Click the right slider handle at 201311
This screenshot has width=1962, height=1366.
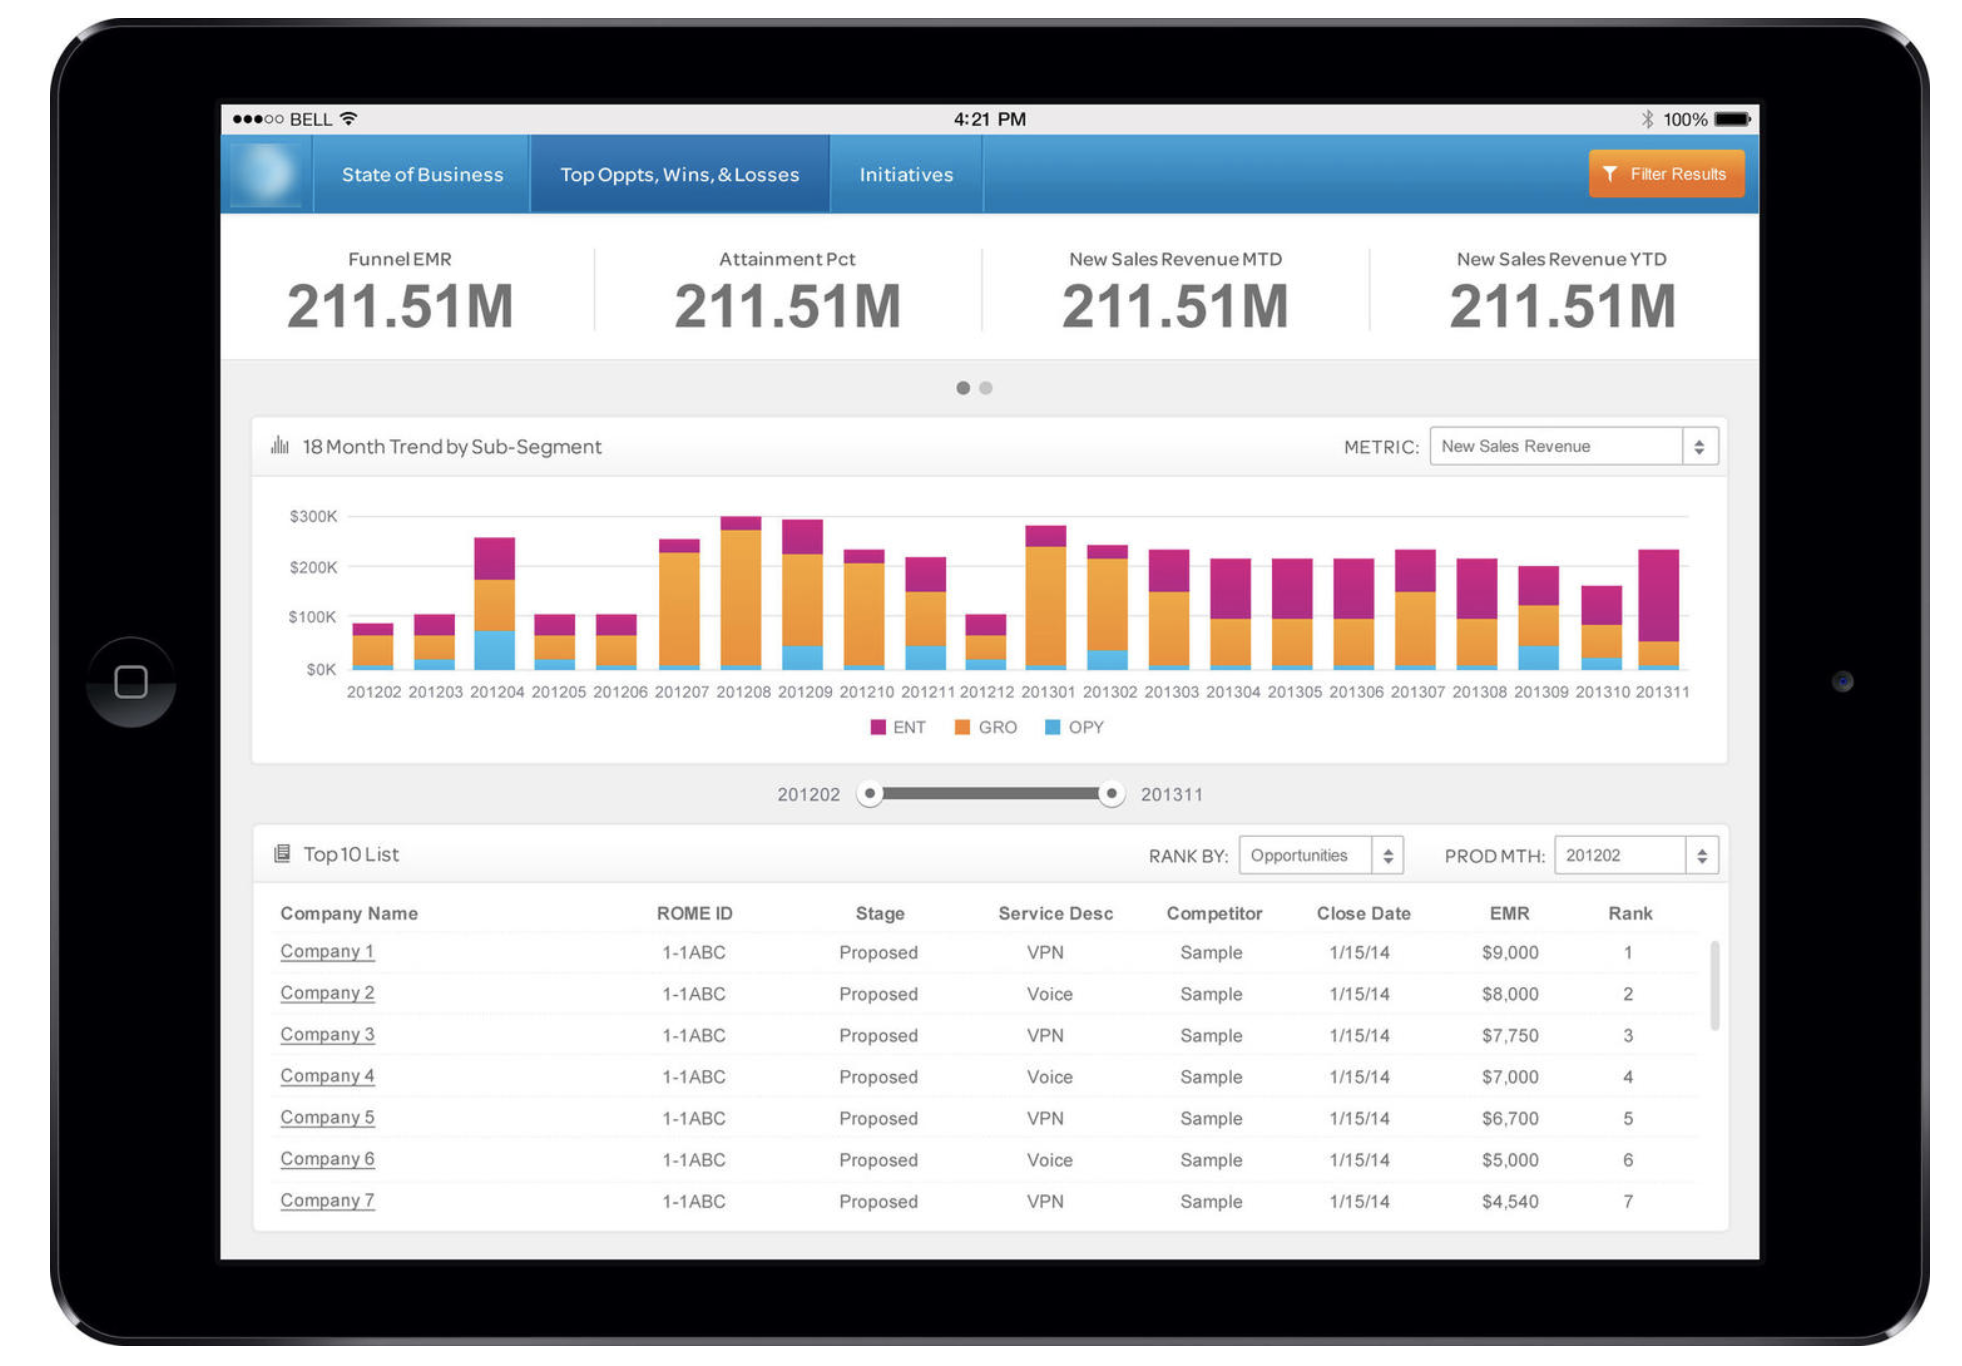[x=1110, y=793]
